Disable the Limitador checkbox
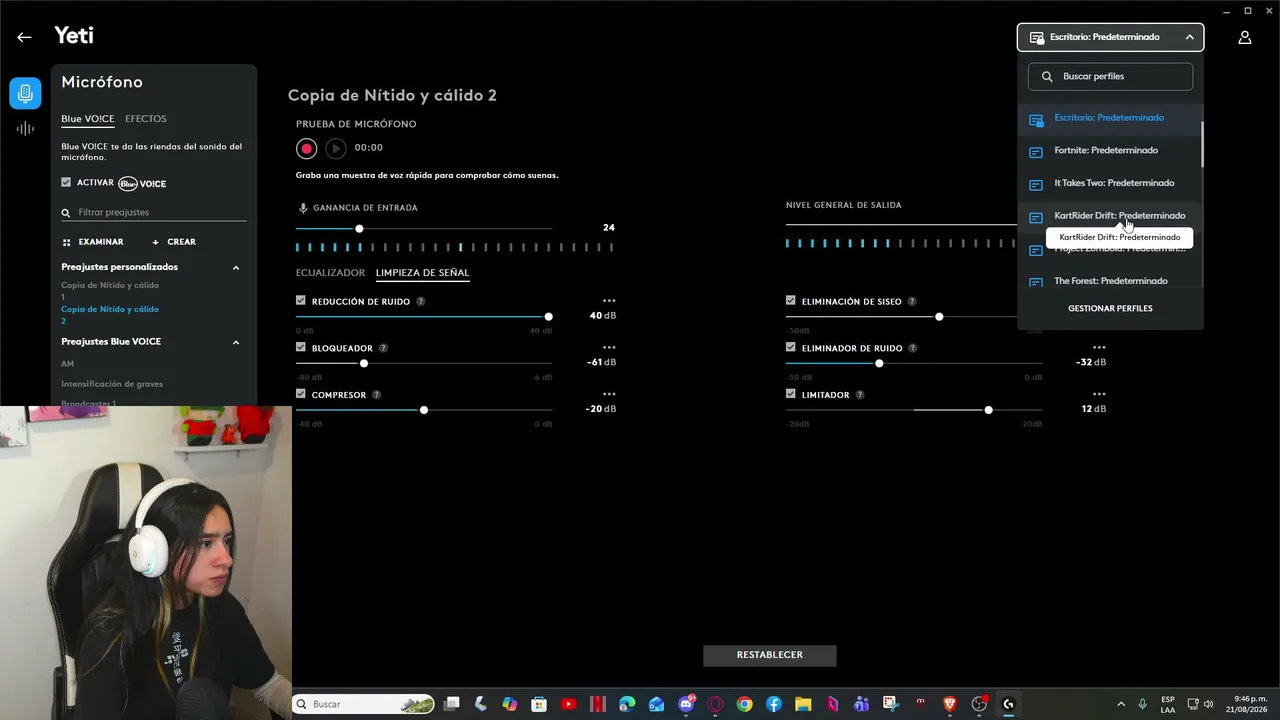1280x720 pixels. pyautogui.click(x=791, y=394)
